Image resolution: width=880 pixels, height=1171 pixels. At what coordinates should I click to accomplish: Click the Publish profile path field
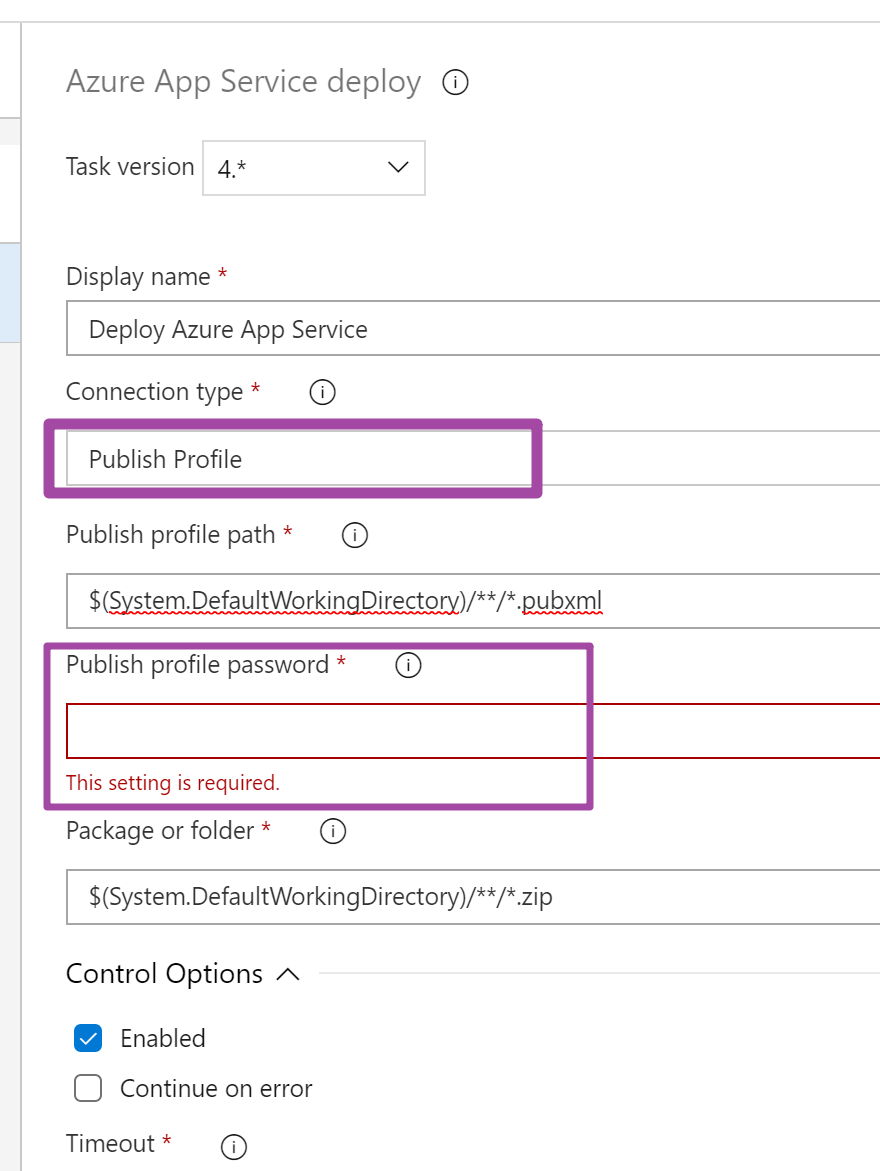(x=470, y=600)
